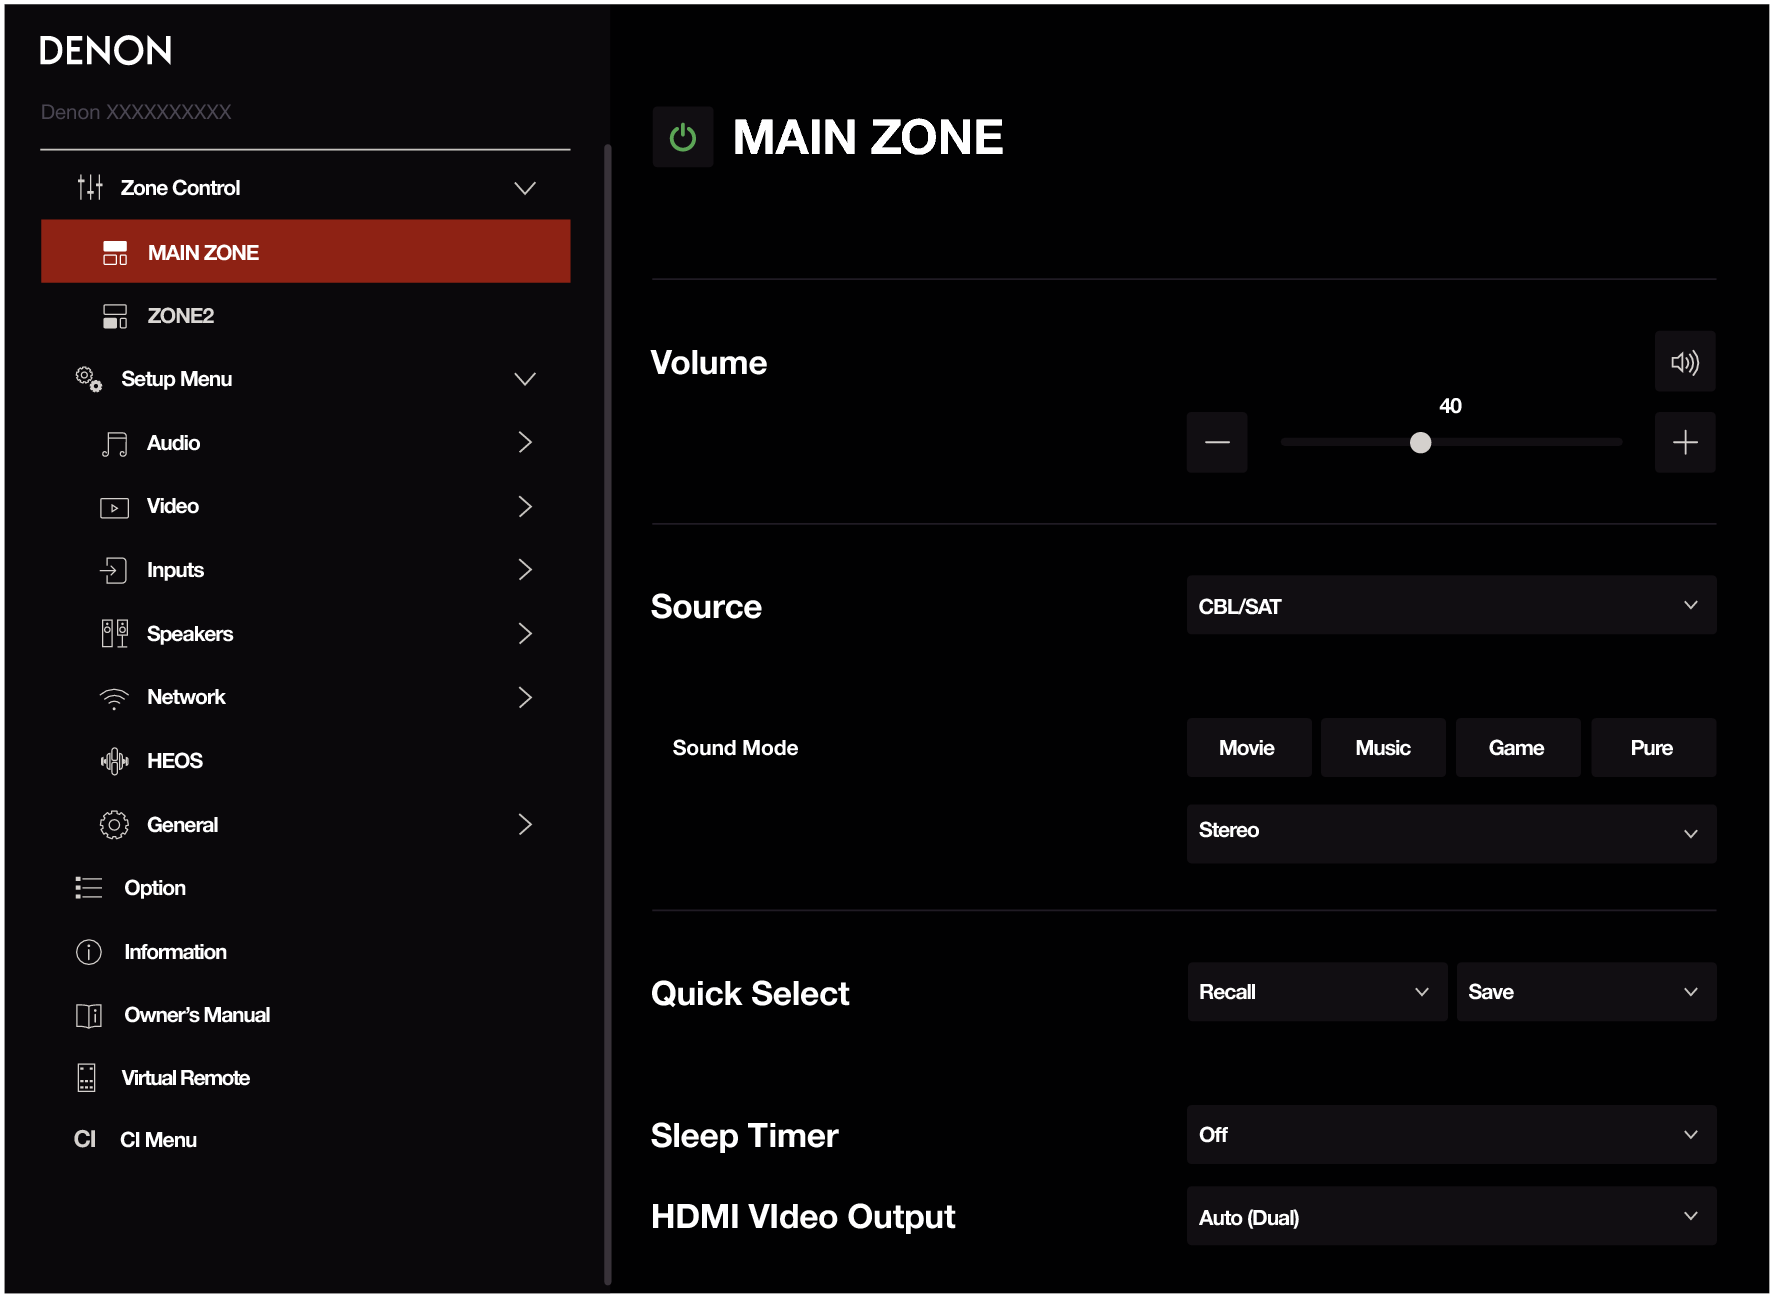Decrease volume with the minus button
The width and height of the screenshot is (1774, 1298).
[x=1217, y=442]
